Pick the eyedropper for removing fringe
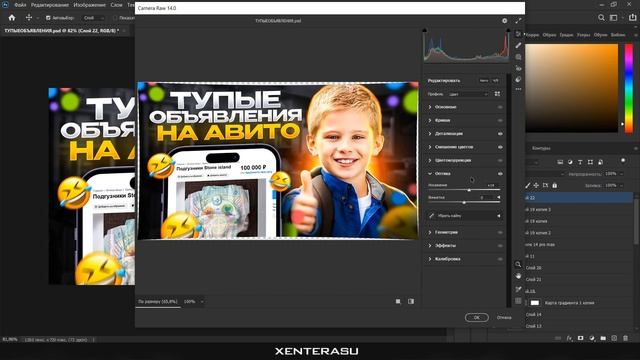The width and height of the screenshot is (640, 360). click(x=431, y=216)
